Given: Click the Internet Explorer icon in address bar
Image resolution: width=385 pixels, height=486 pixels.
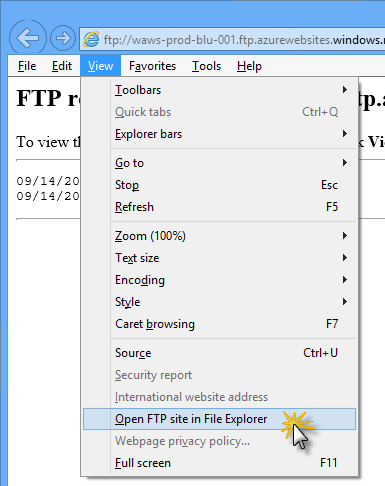Looking at the screenshot, I should click(x=91, y=39).
